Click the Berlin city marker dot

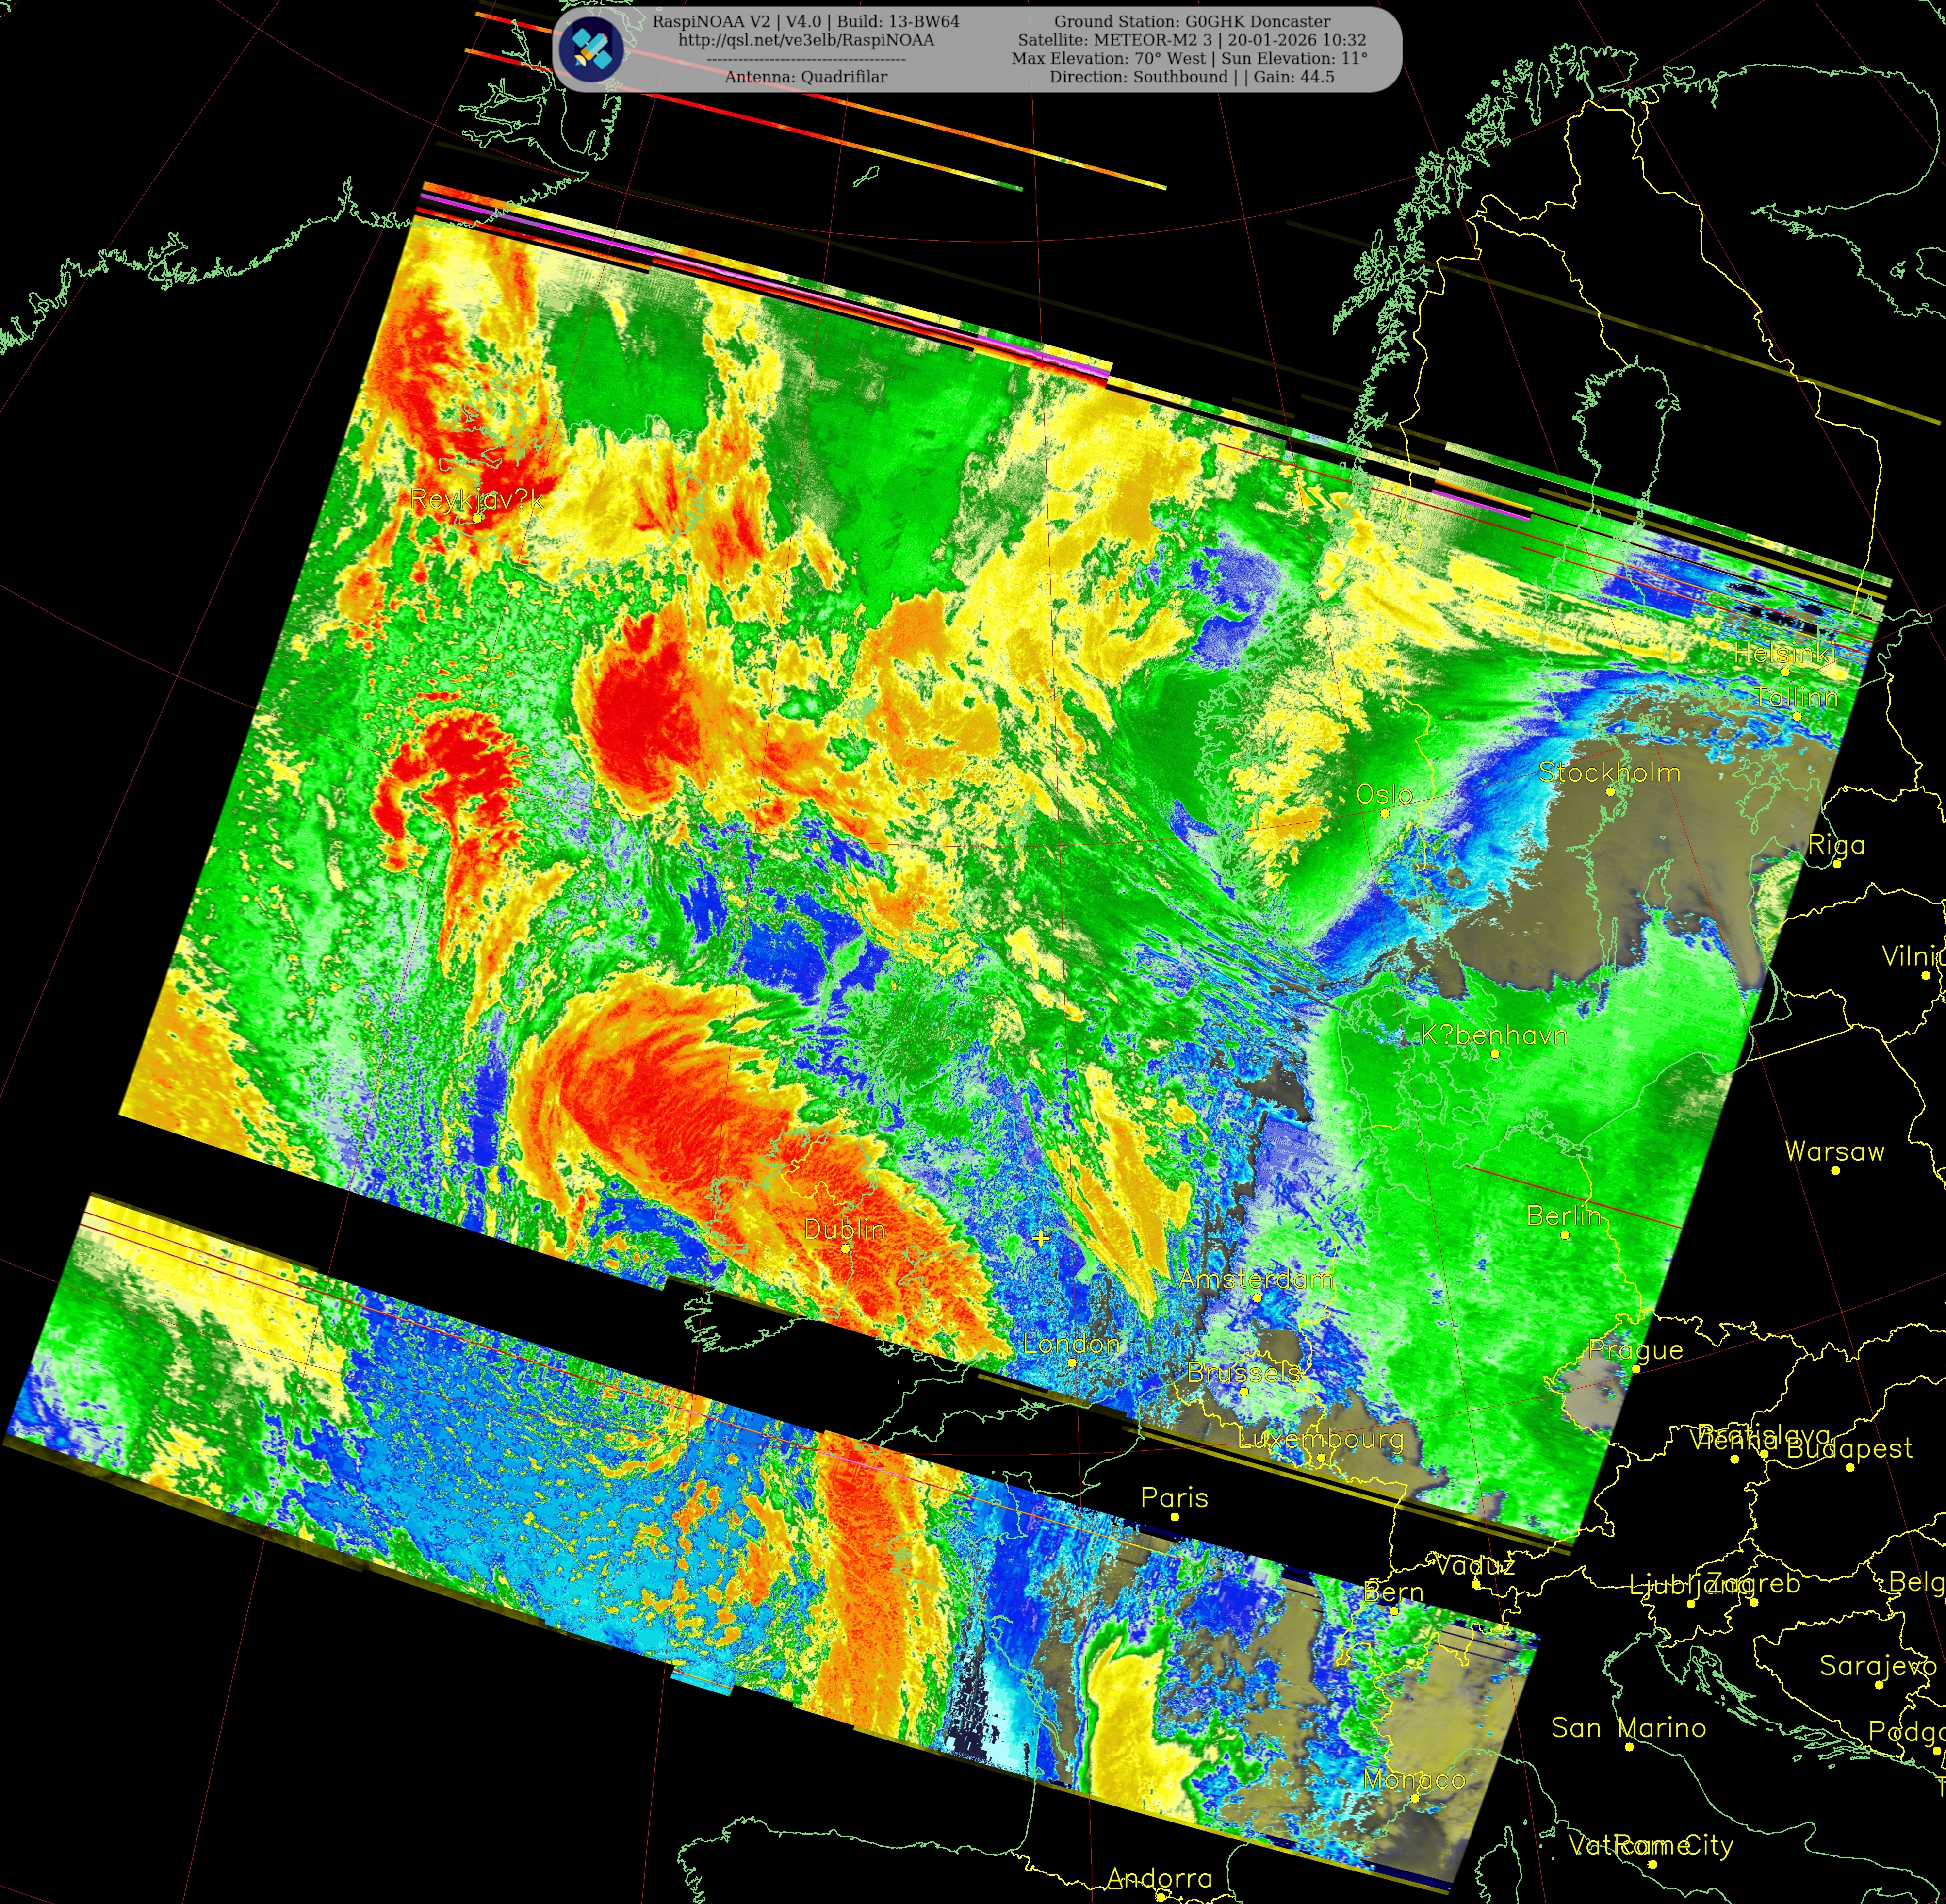coord(1565,1235)
